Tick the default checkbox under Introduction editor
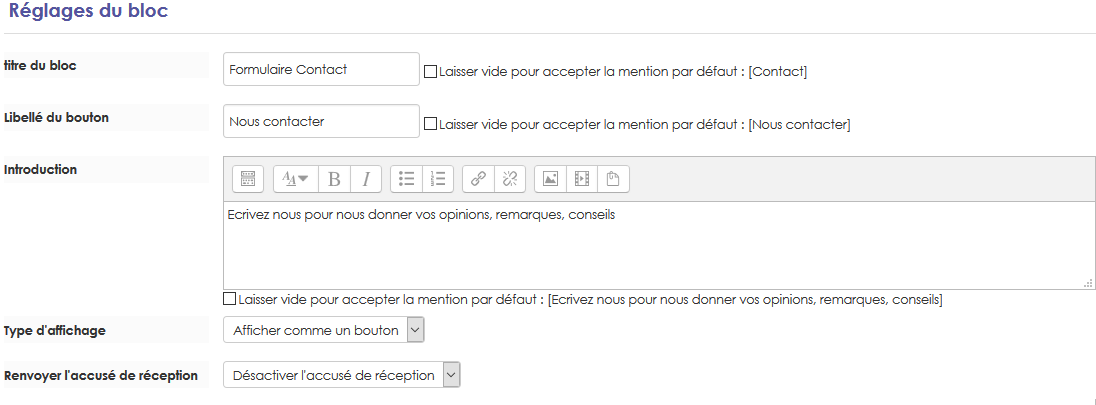The image size is (1096, 405). point(230,299)
